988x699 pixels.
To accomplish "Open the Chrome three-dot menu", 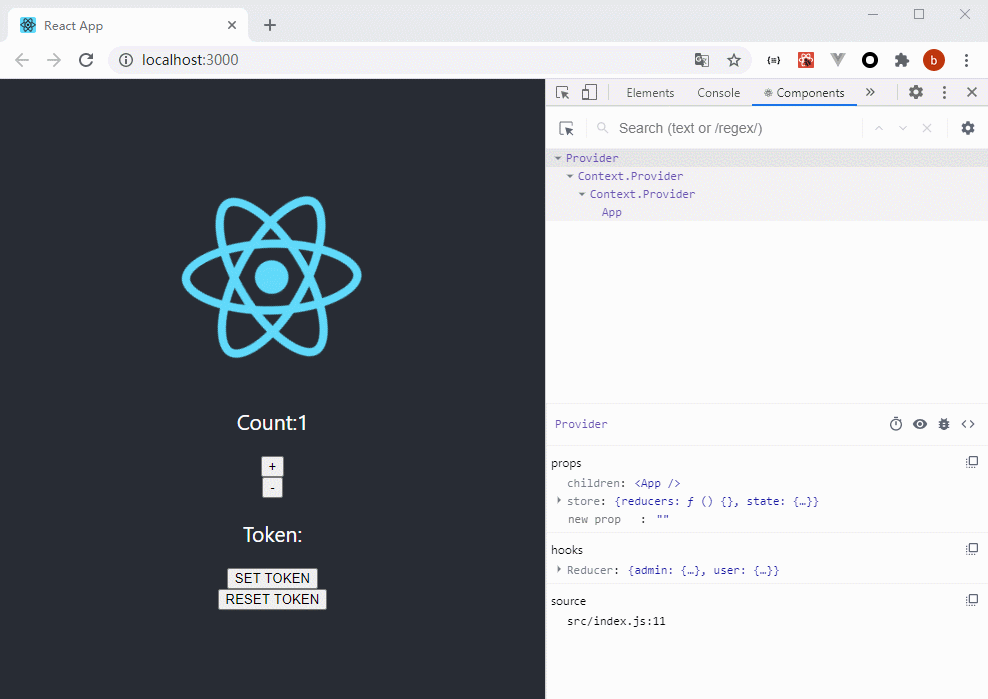I will (966, 60).
